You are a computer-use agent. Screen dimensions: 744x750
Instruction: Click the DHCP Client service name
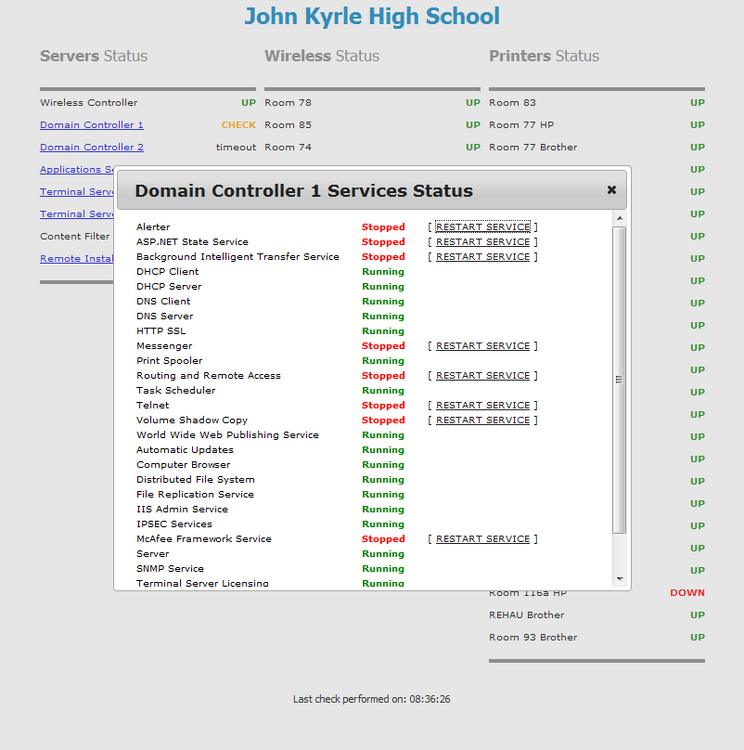[167, 271]
